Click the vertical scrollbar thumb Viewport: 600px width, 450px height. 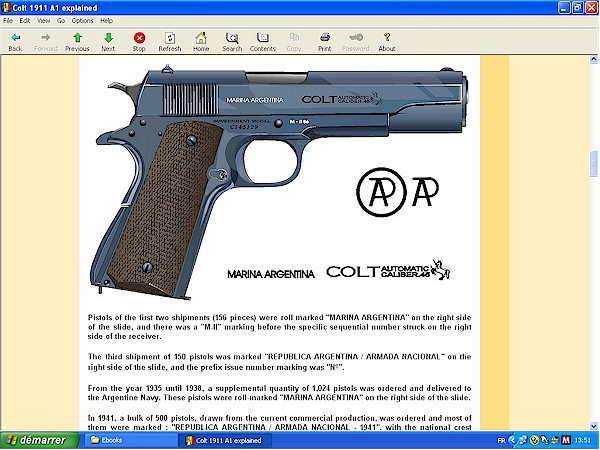coord(593,164)
